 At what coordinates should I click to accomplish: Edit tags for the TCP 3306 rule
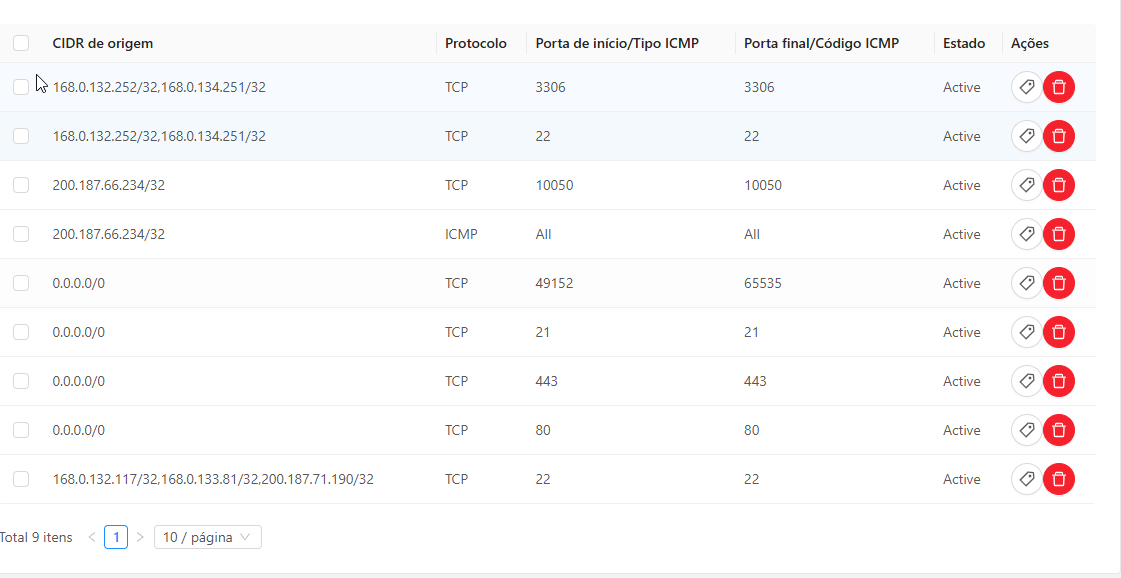[x=1026, y=87]
